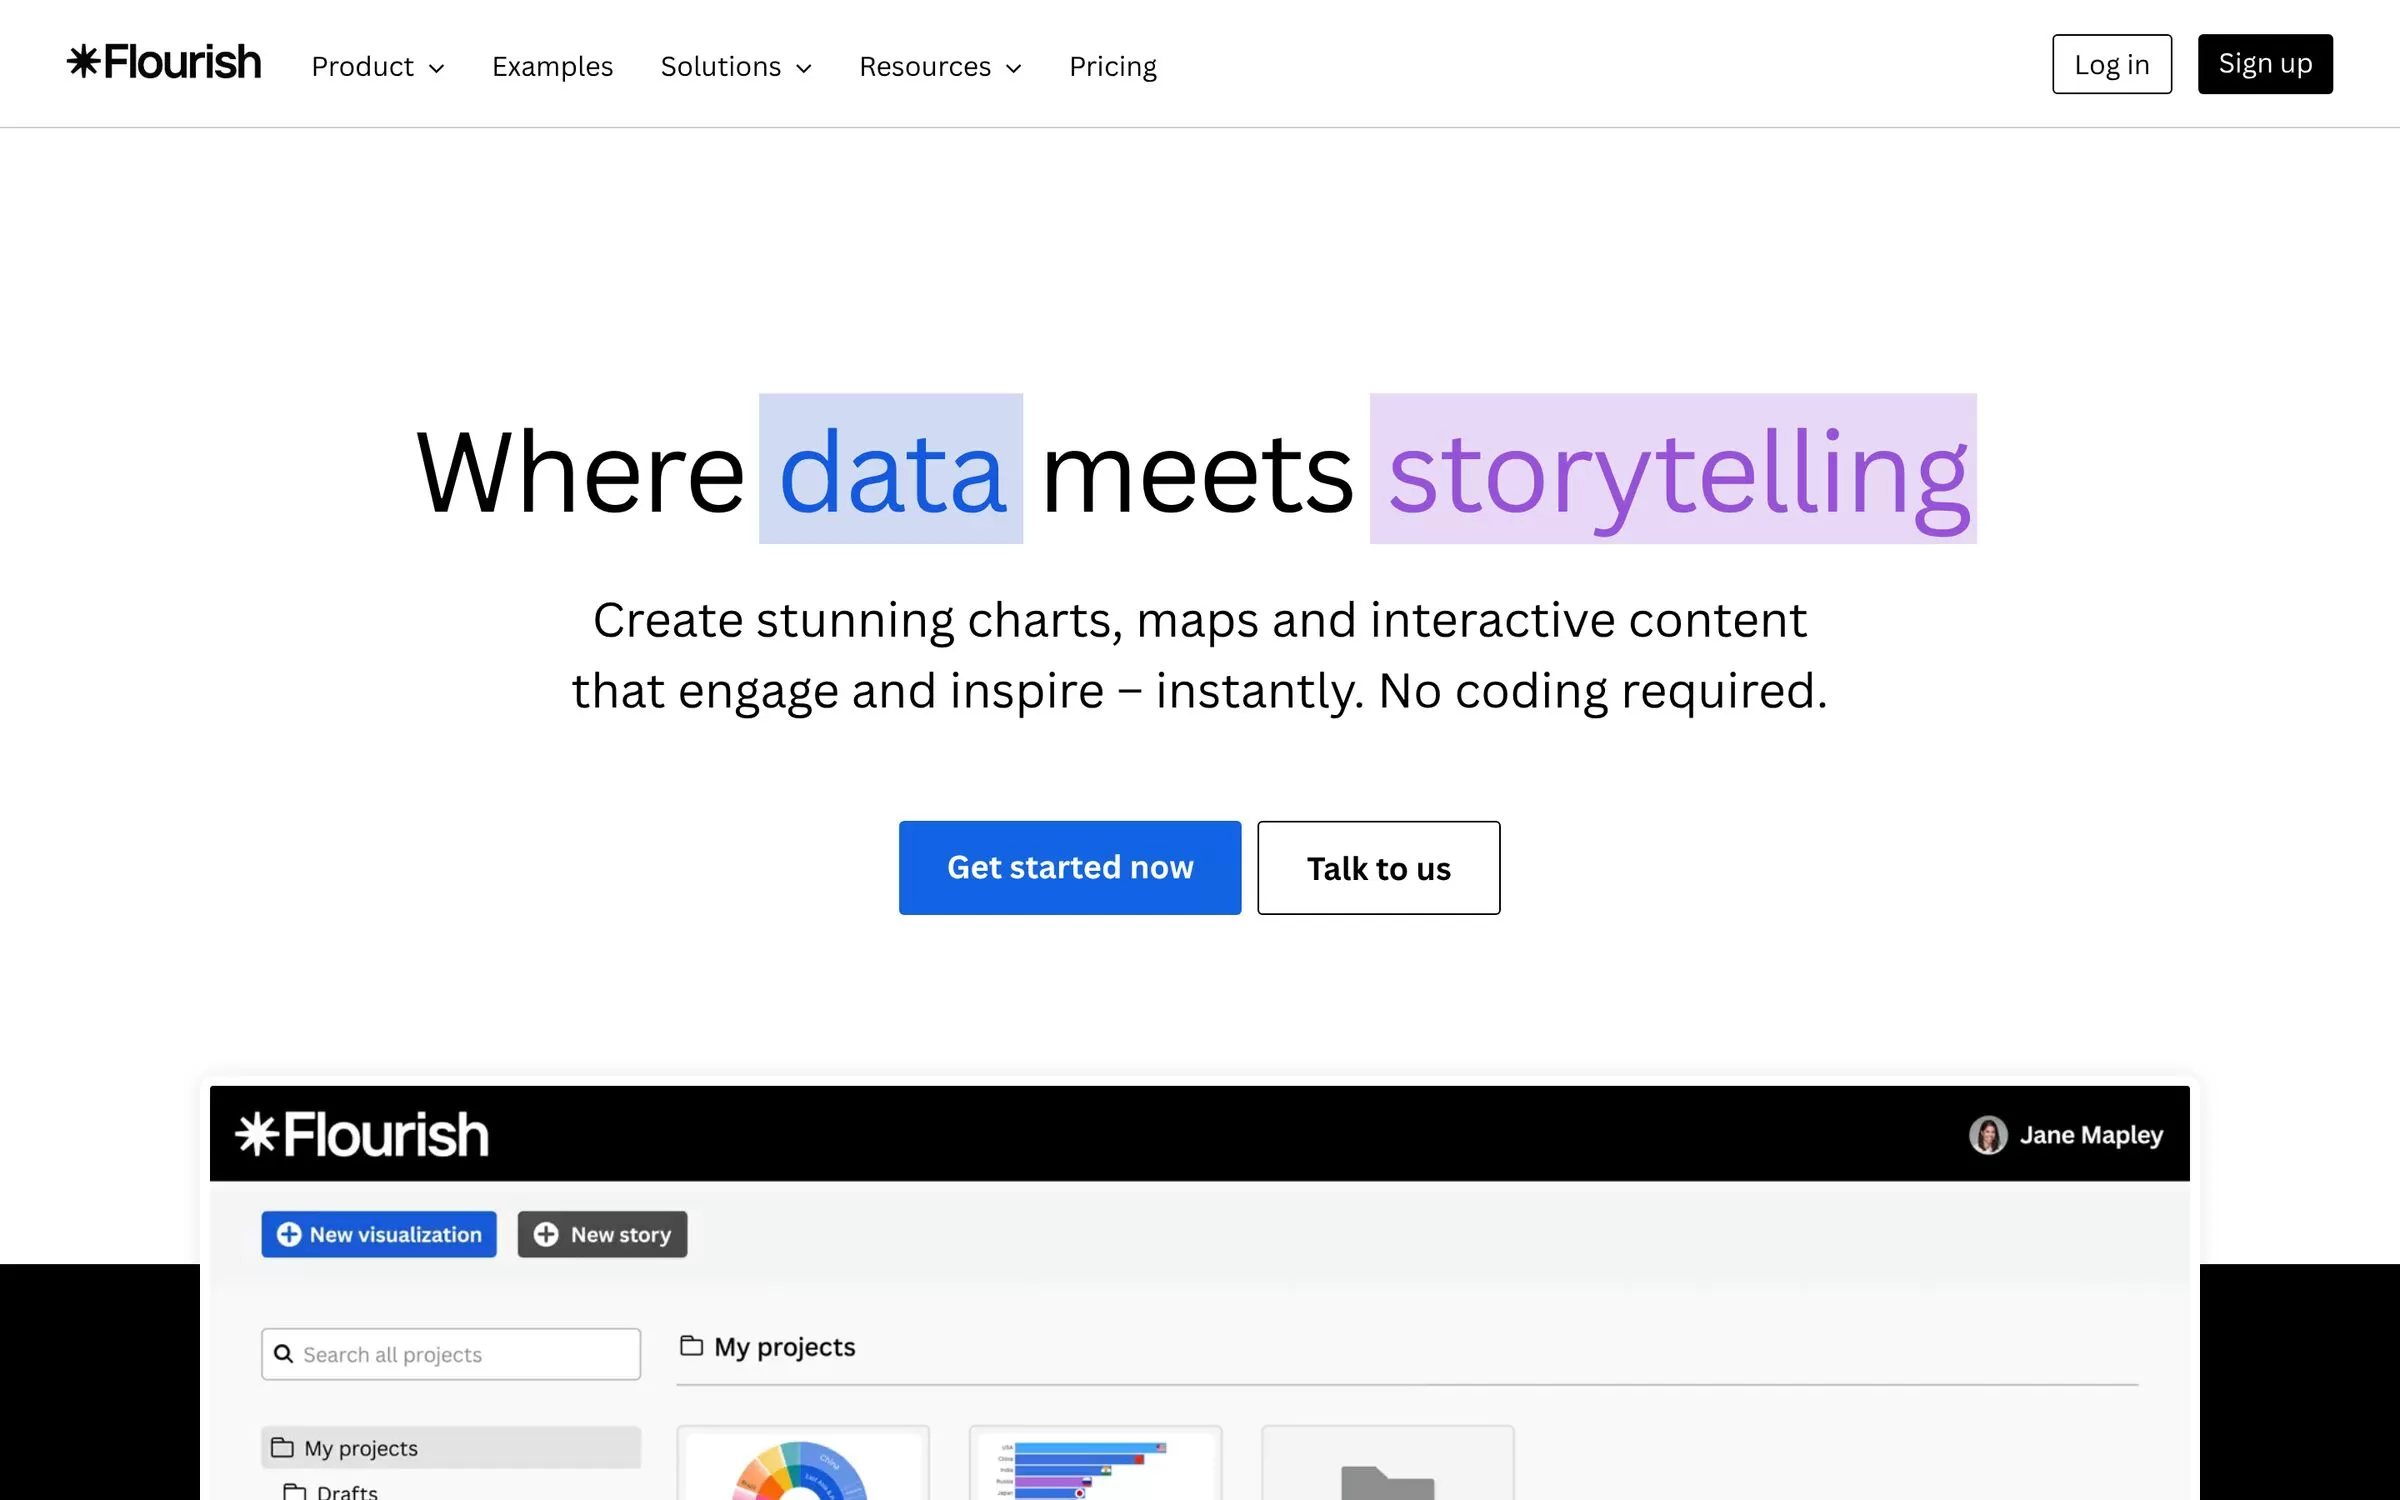Expand the Resources dropdown menu
The image size is (2400, 1500).
pos(940,67)
